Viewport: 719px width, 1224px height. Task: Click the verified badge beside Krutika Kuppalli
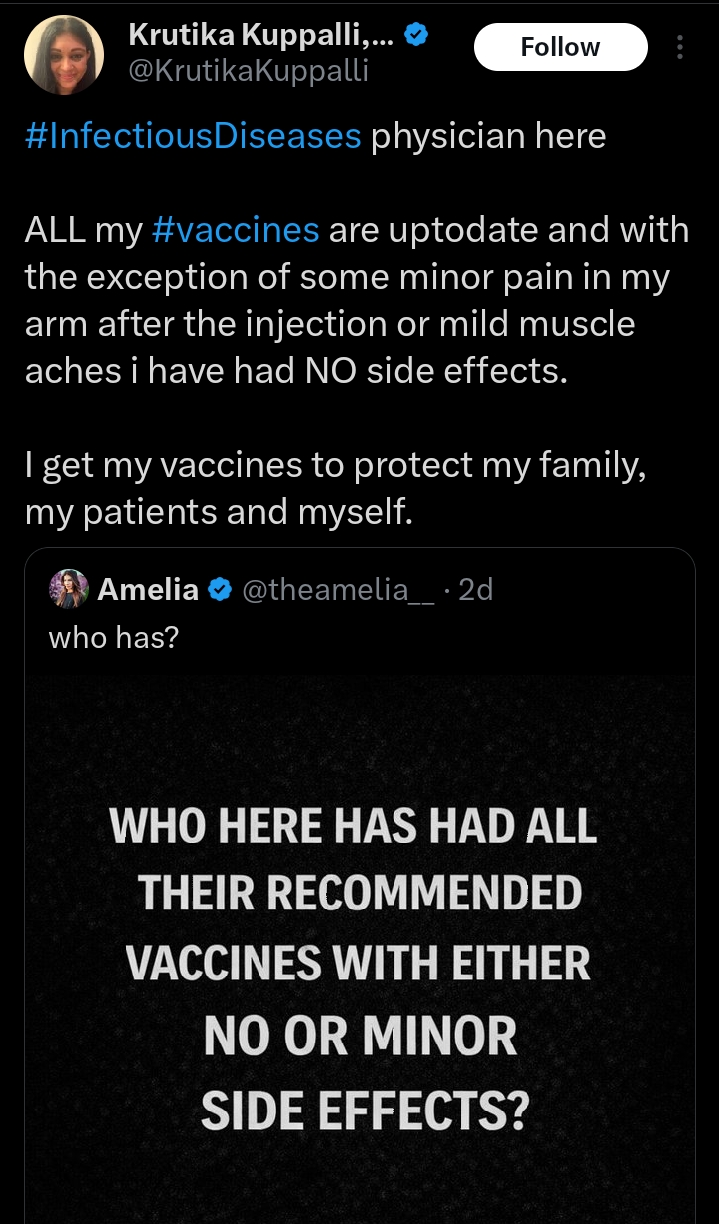point(416,37)
